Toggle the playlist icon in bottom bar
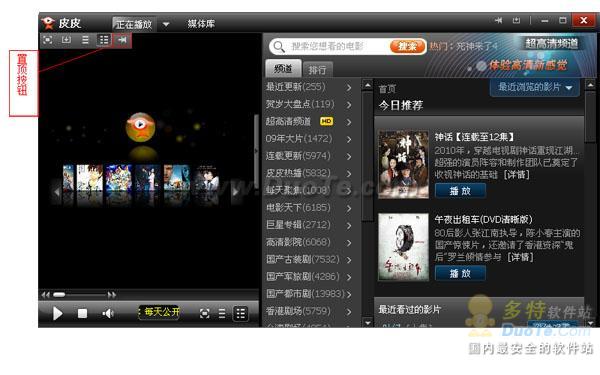Viewport: 600px width, 375px height. pos(222,314)
